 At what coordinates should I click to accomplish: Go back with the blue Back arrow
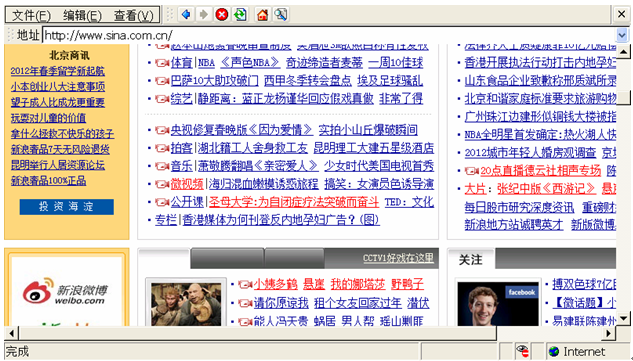(x=186, y=15)
